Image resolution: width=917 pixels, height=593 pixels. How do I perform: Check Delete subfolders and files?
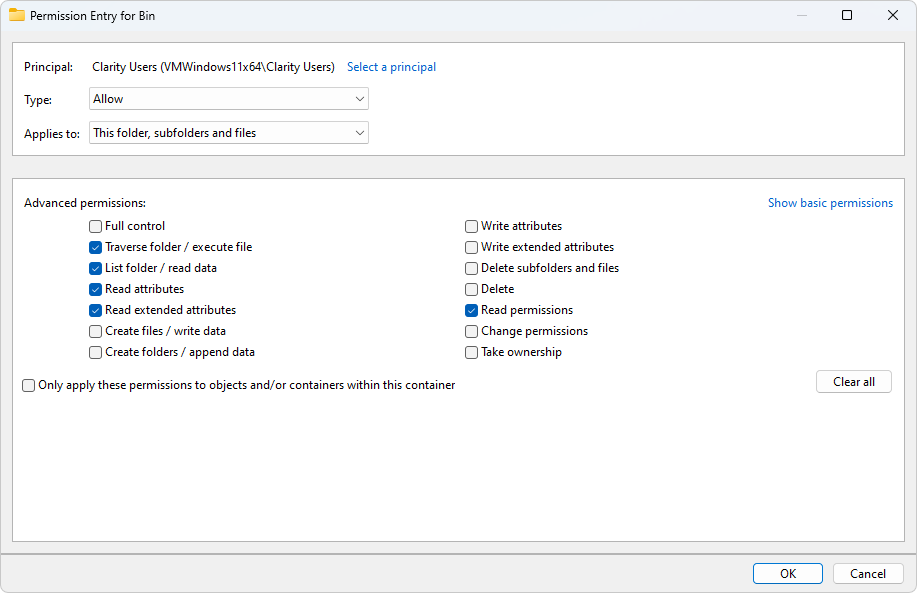(x=471, y=268)
